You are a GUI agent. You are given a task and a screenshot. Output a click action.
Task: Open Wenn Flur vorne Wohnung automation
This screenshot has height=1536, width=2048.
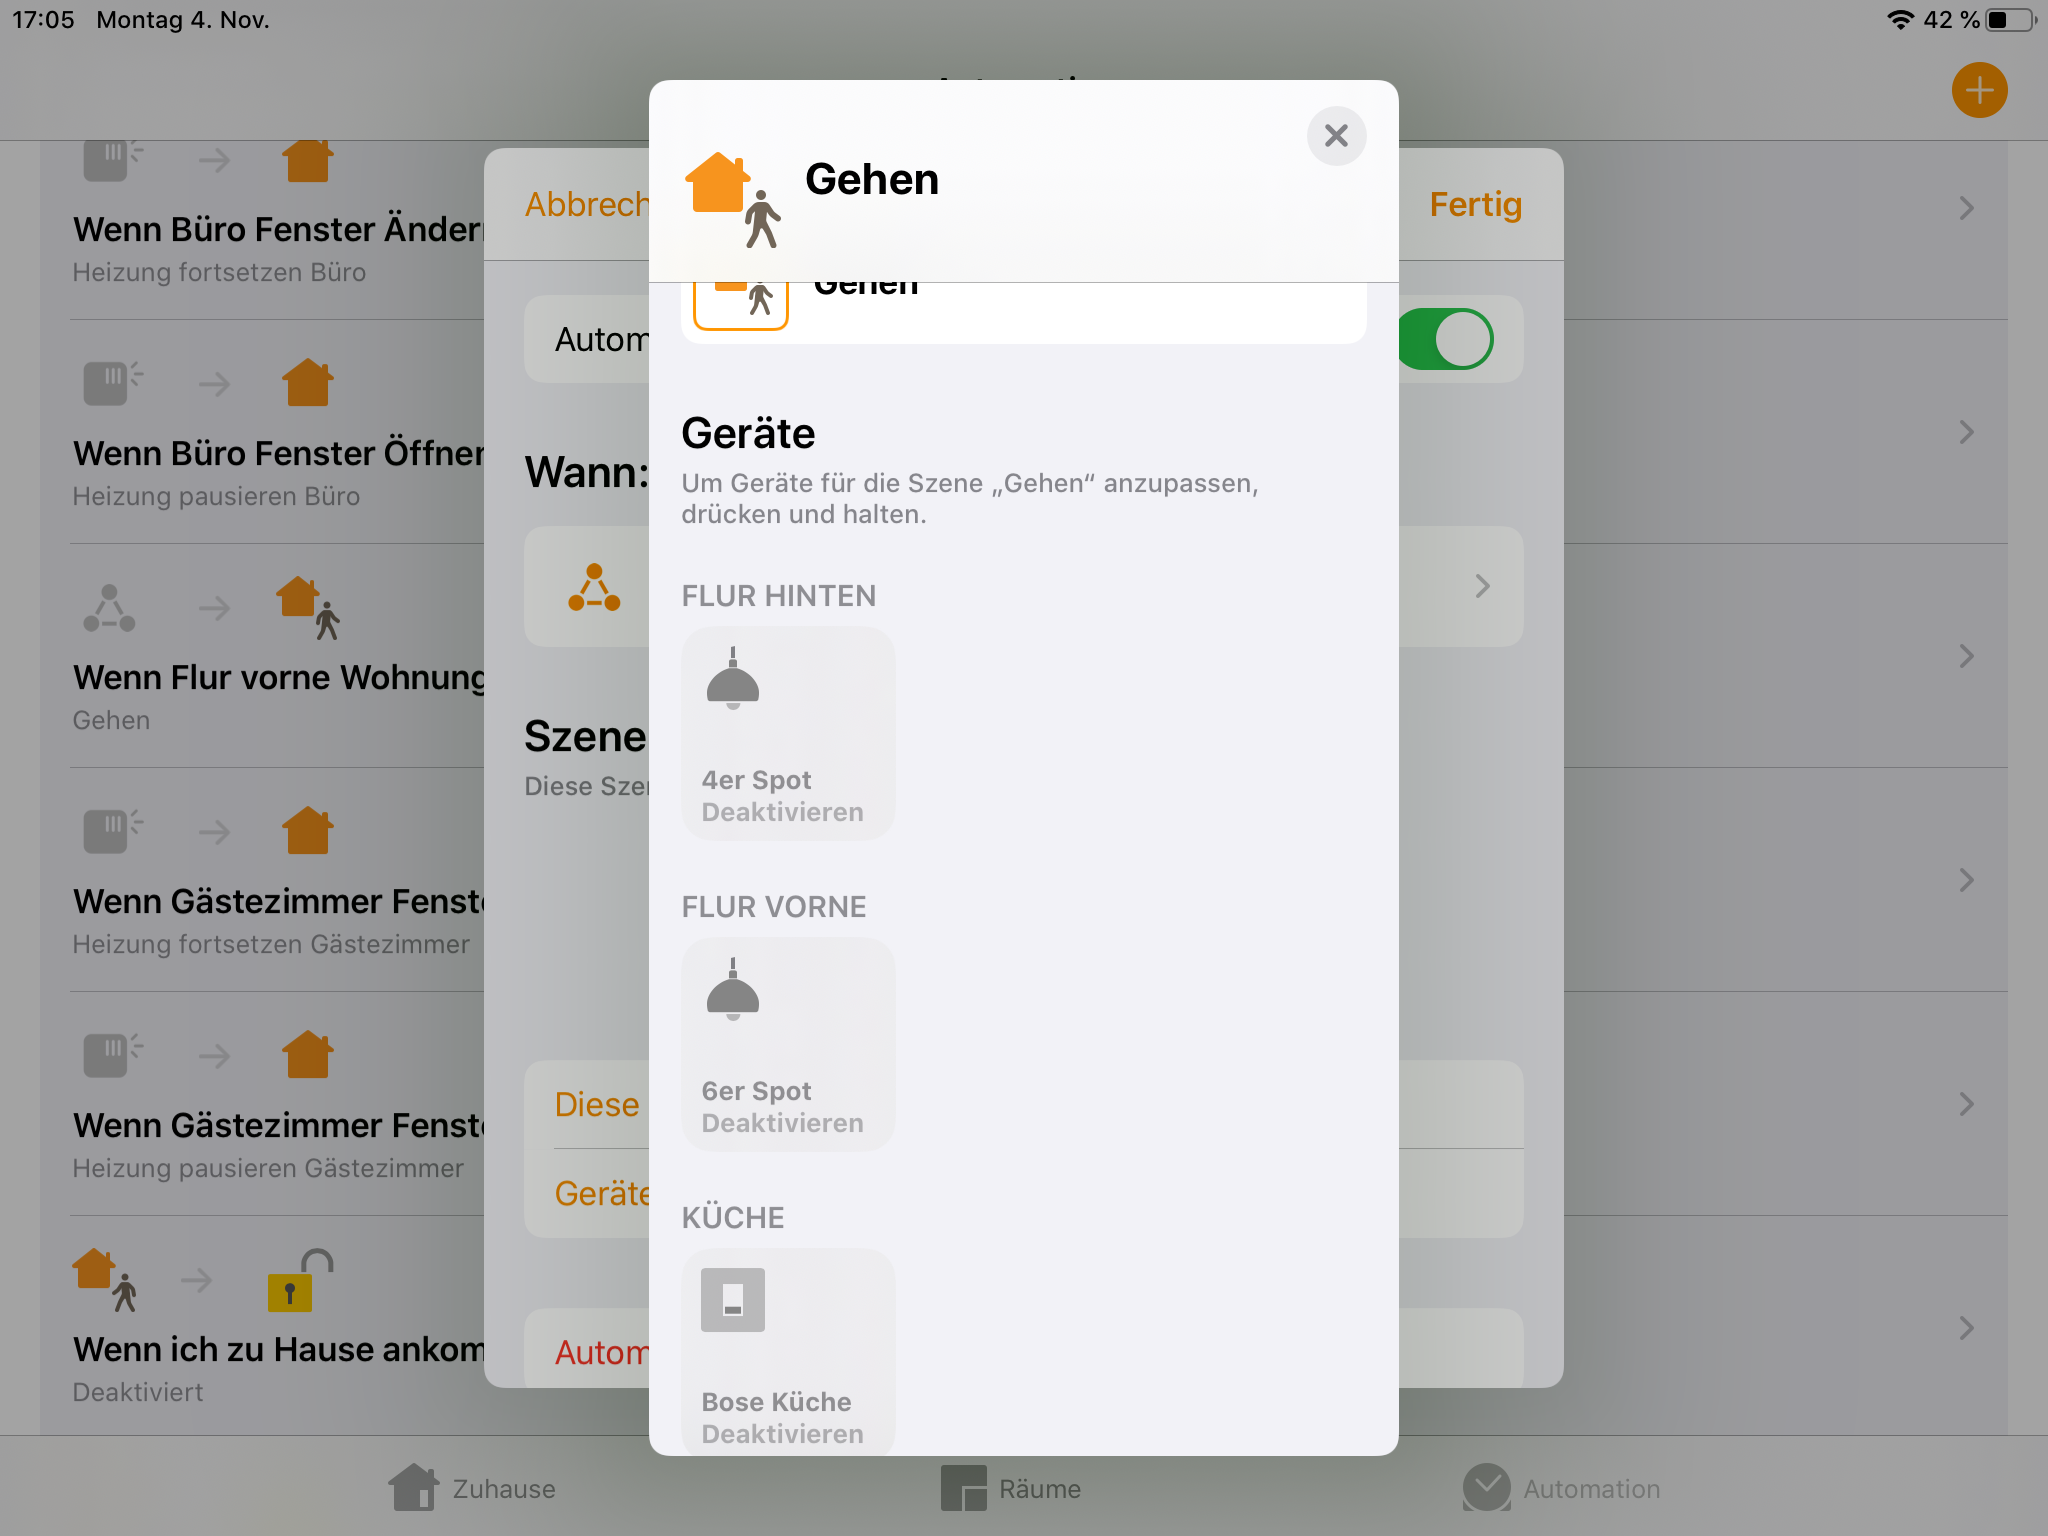pos(278,678)
